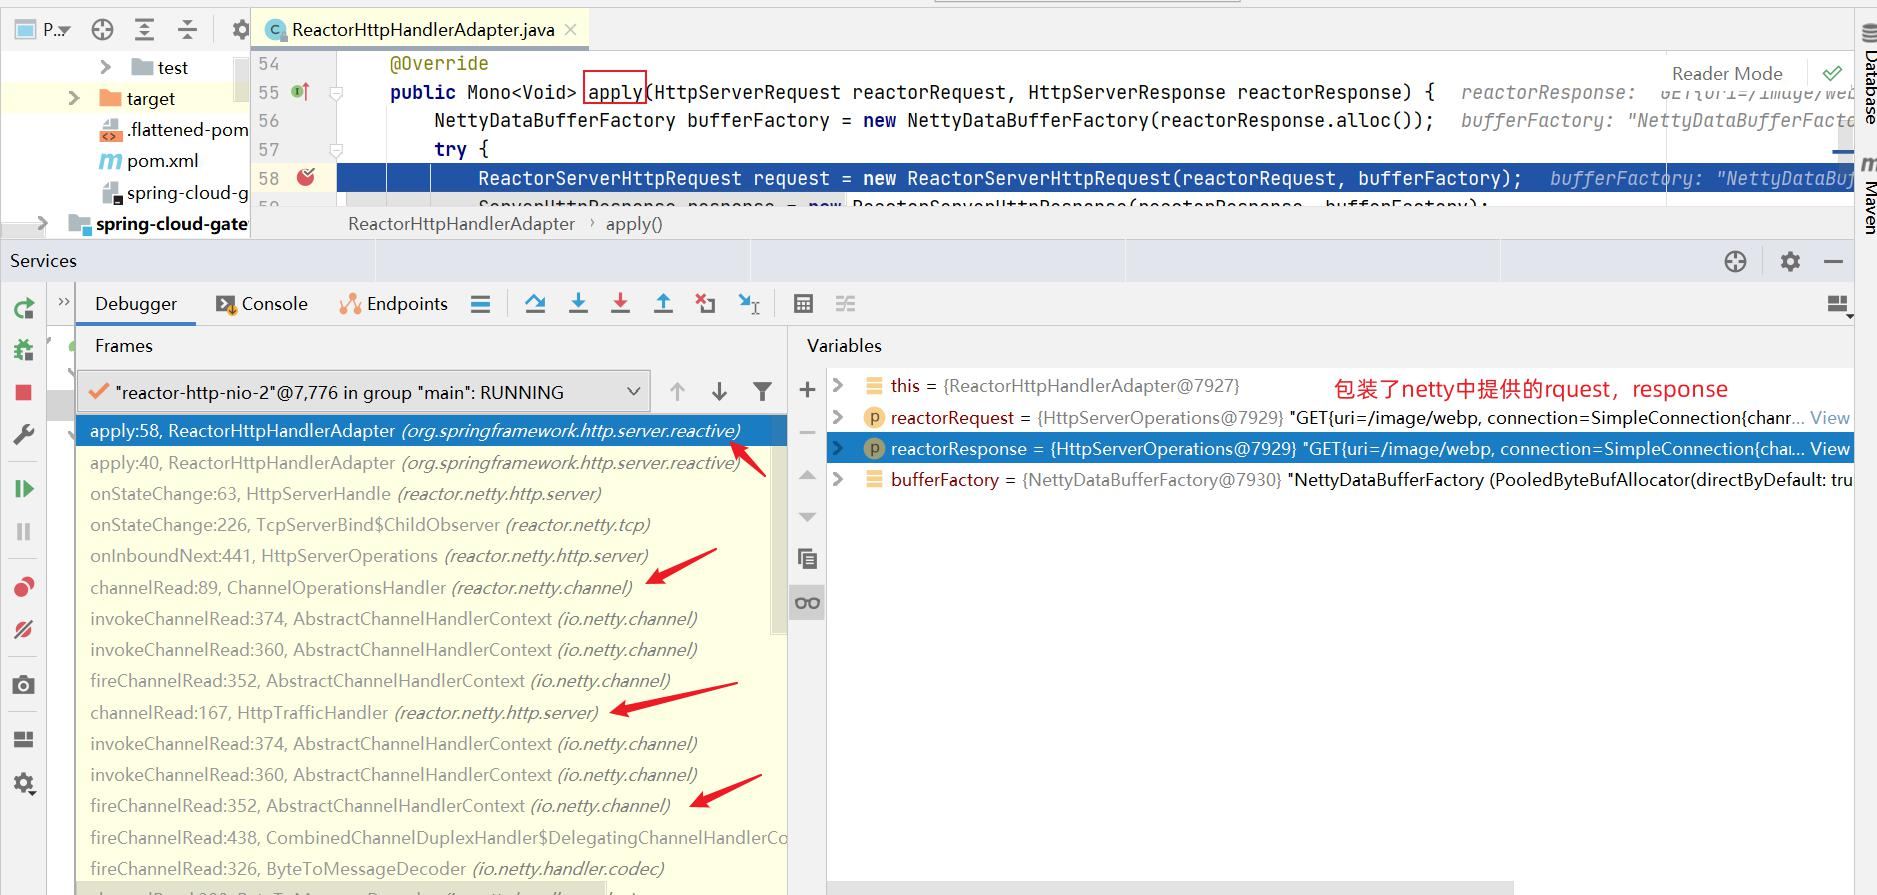1877x895 pixels.
Task: Open debugger layout settings icon at right
Action: click(x=1839, y=305)
